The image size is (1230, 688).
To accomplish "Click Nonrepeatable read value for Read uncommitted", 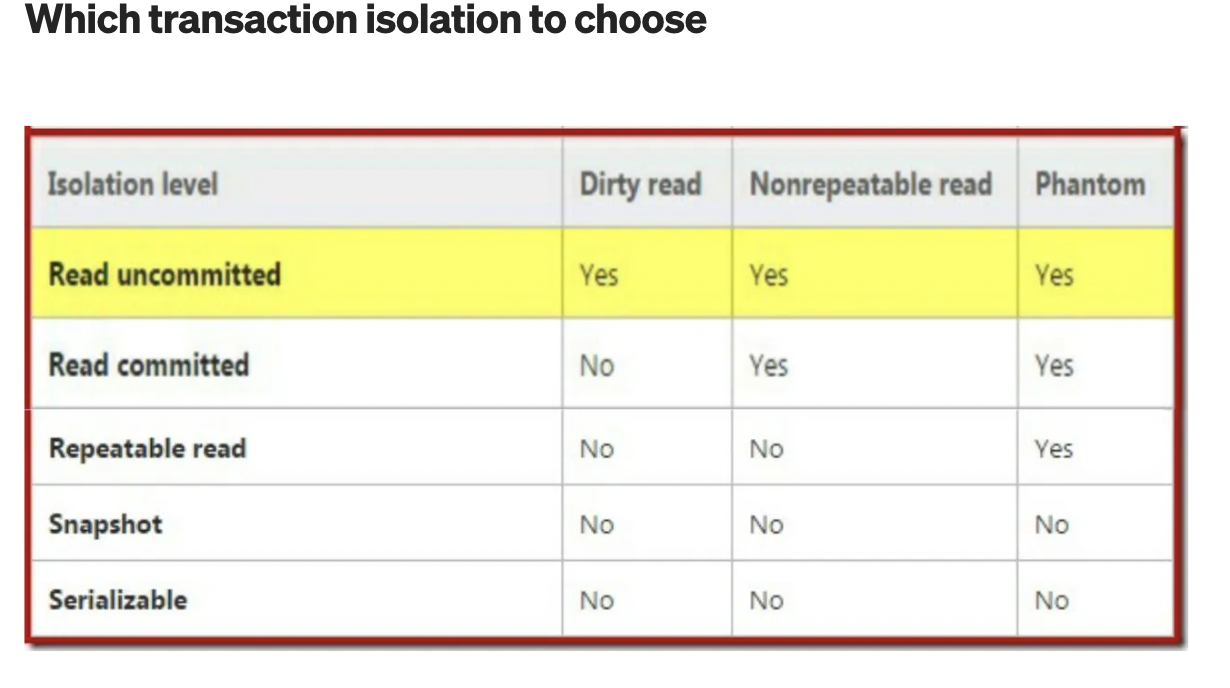I will click(768, 274).
